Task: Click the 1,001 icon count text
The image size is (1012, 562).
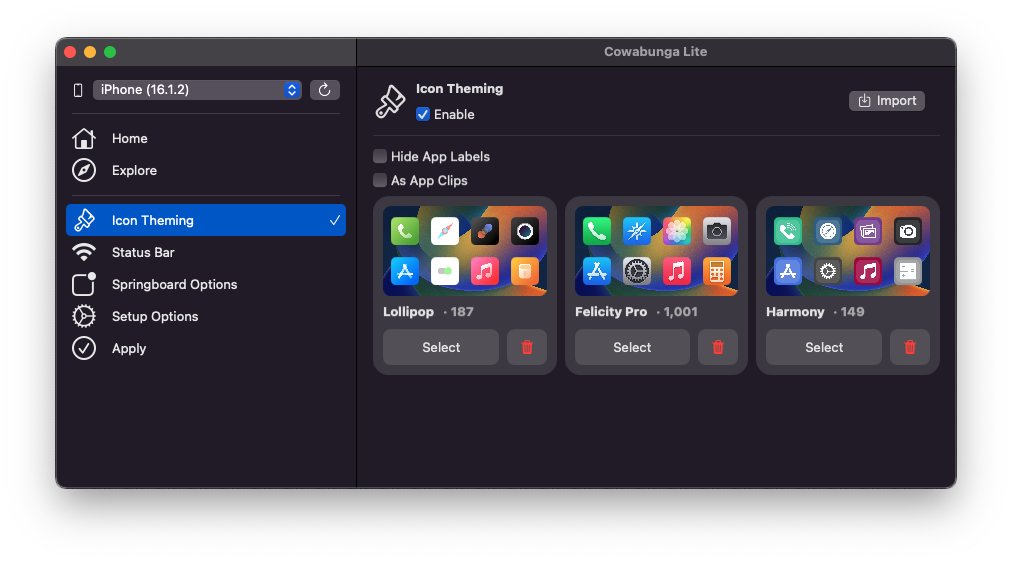Action: [x=680, y=312]
